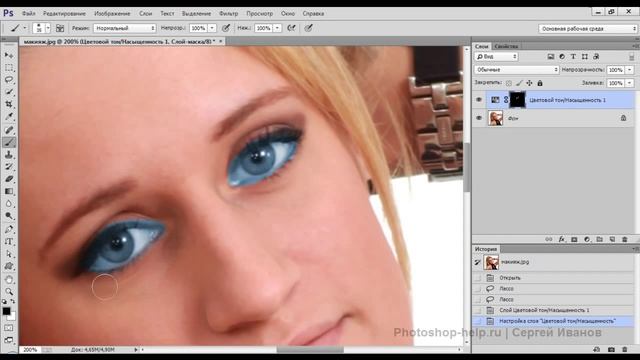Image resolution: width=640 pixels, height=360 pixels.
Task: Delete layer trash icon in Layers panel
Action: click(x=624, y=240)
